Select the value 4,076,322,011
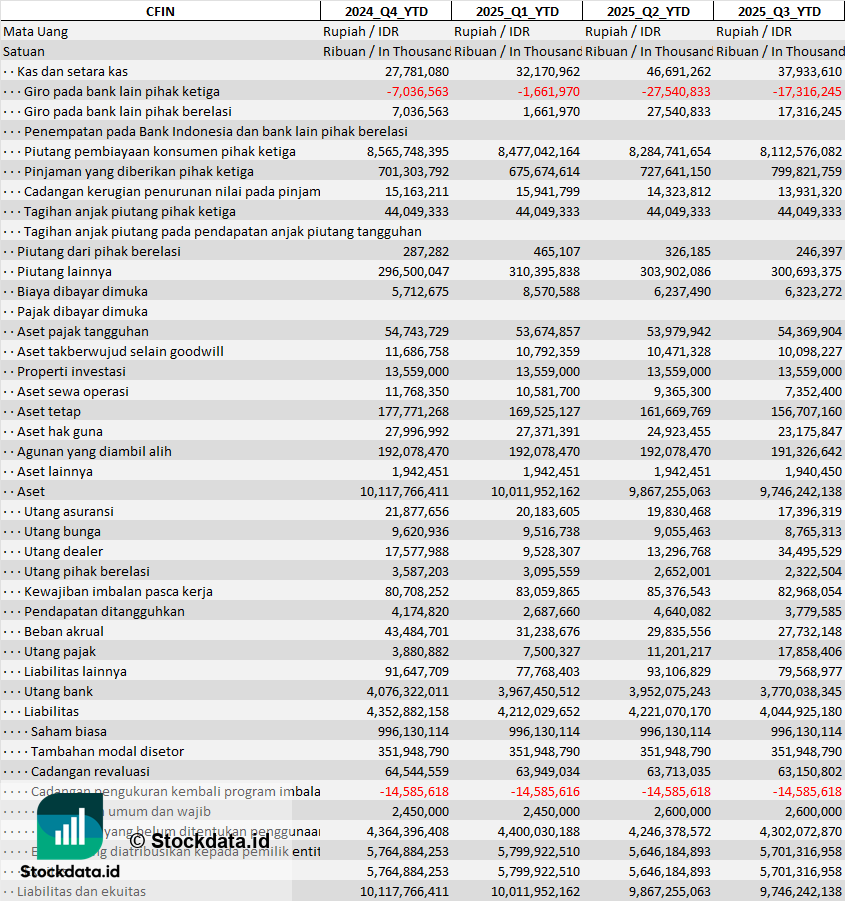This screenshot has height=901, width=845. [408, 692]
